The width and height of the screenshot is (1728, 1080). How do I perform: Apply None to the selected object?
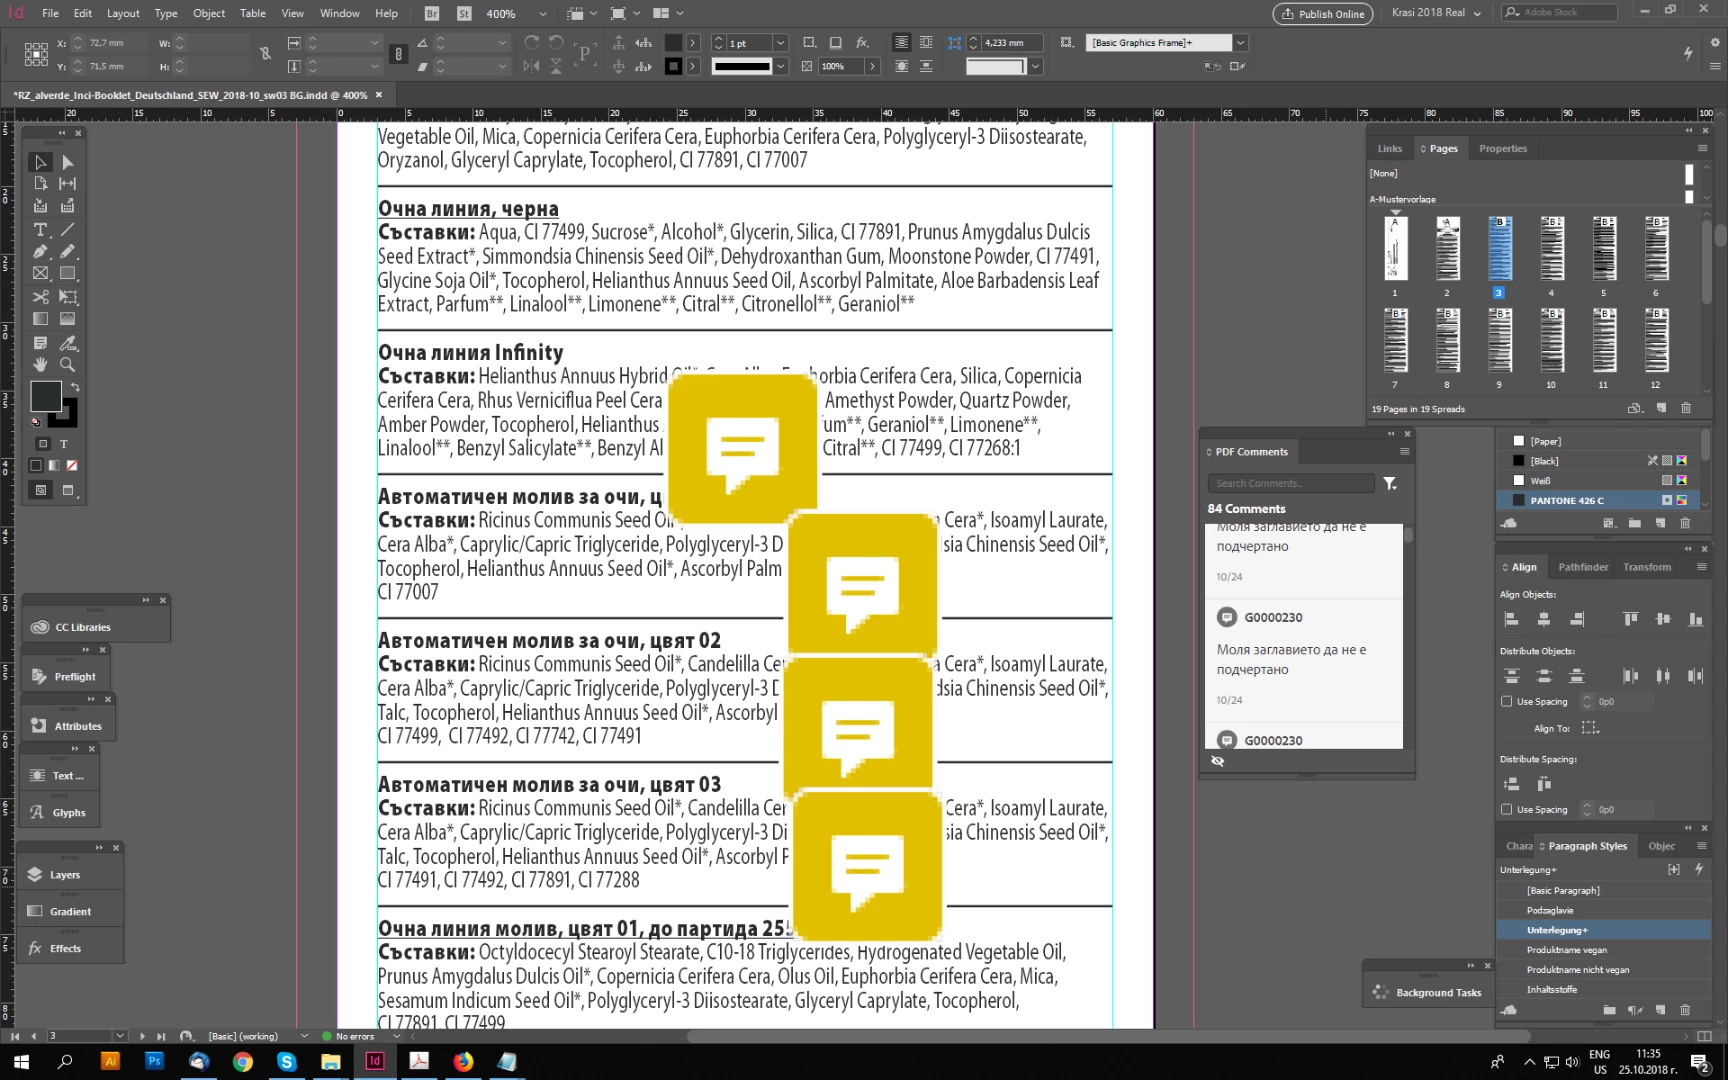coord(72,466)
